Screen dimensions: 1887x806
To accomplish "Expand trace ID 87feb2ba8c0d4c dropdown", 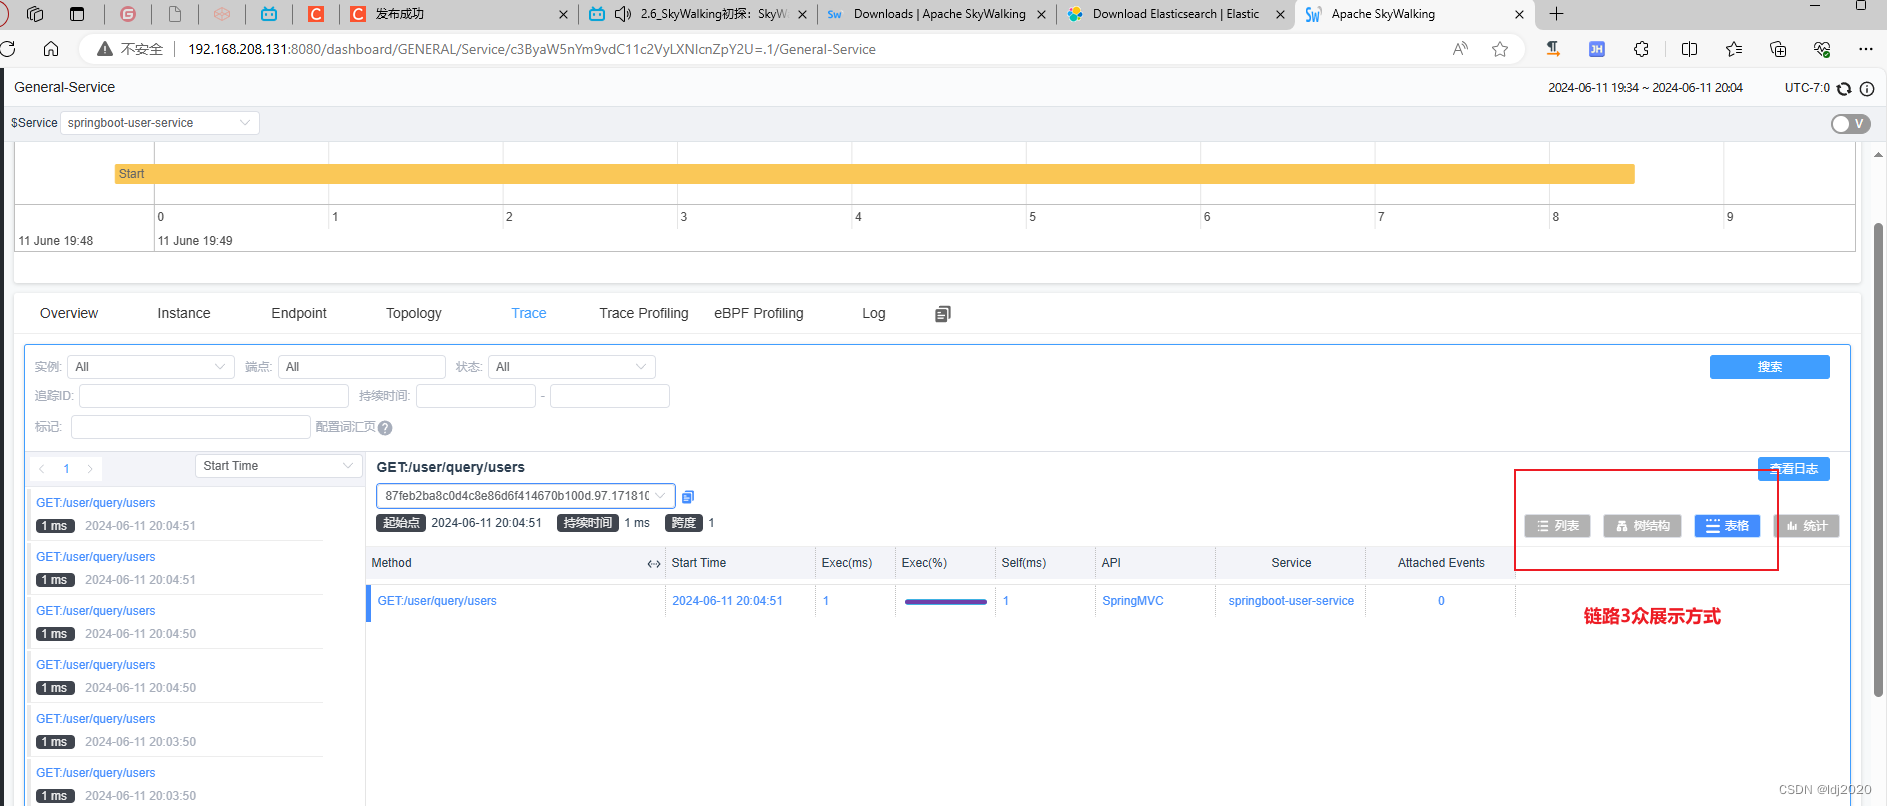I will click(525, 496).
